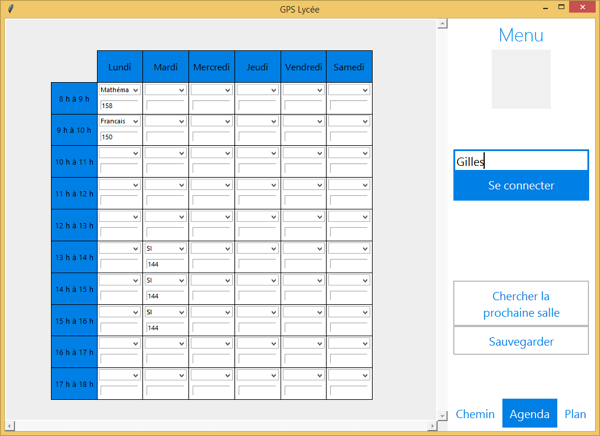This screenshot has width=600, height=436.
Task: Open Mercredi 8 h à 9 h subject dropdown
Action: [x=212, y=90]
